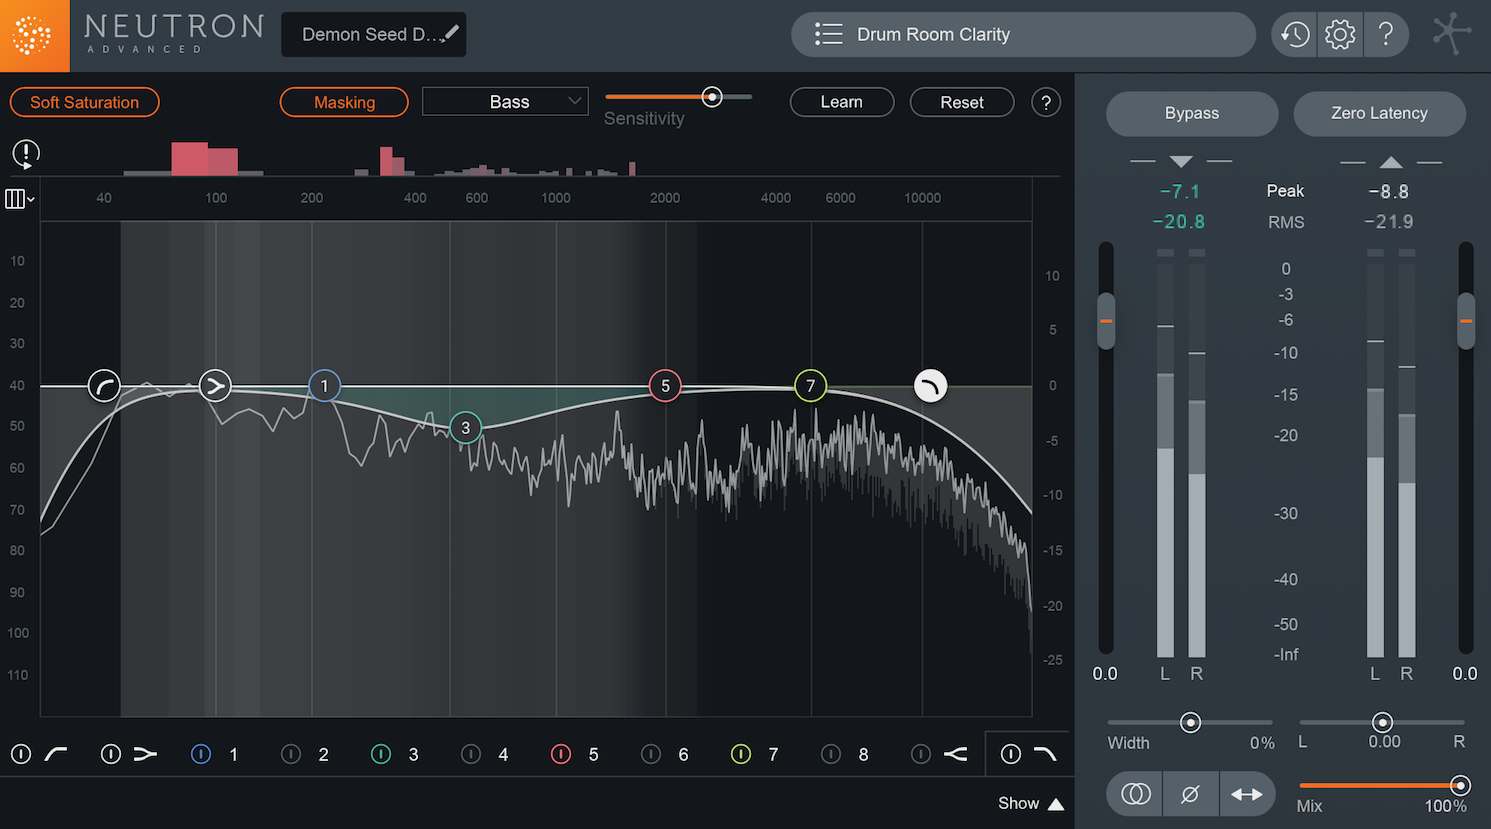Open the preset list icon beside Drum Room Clarity
This screenshot has width=1491, height=829.
(x=828, y=34)
